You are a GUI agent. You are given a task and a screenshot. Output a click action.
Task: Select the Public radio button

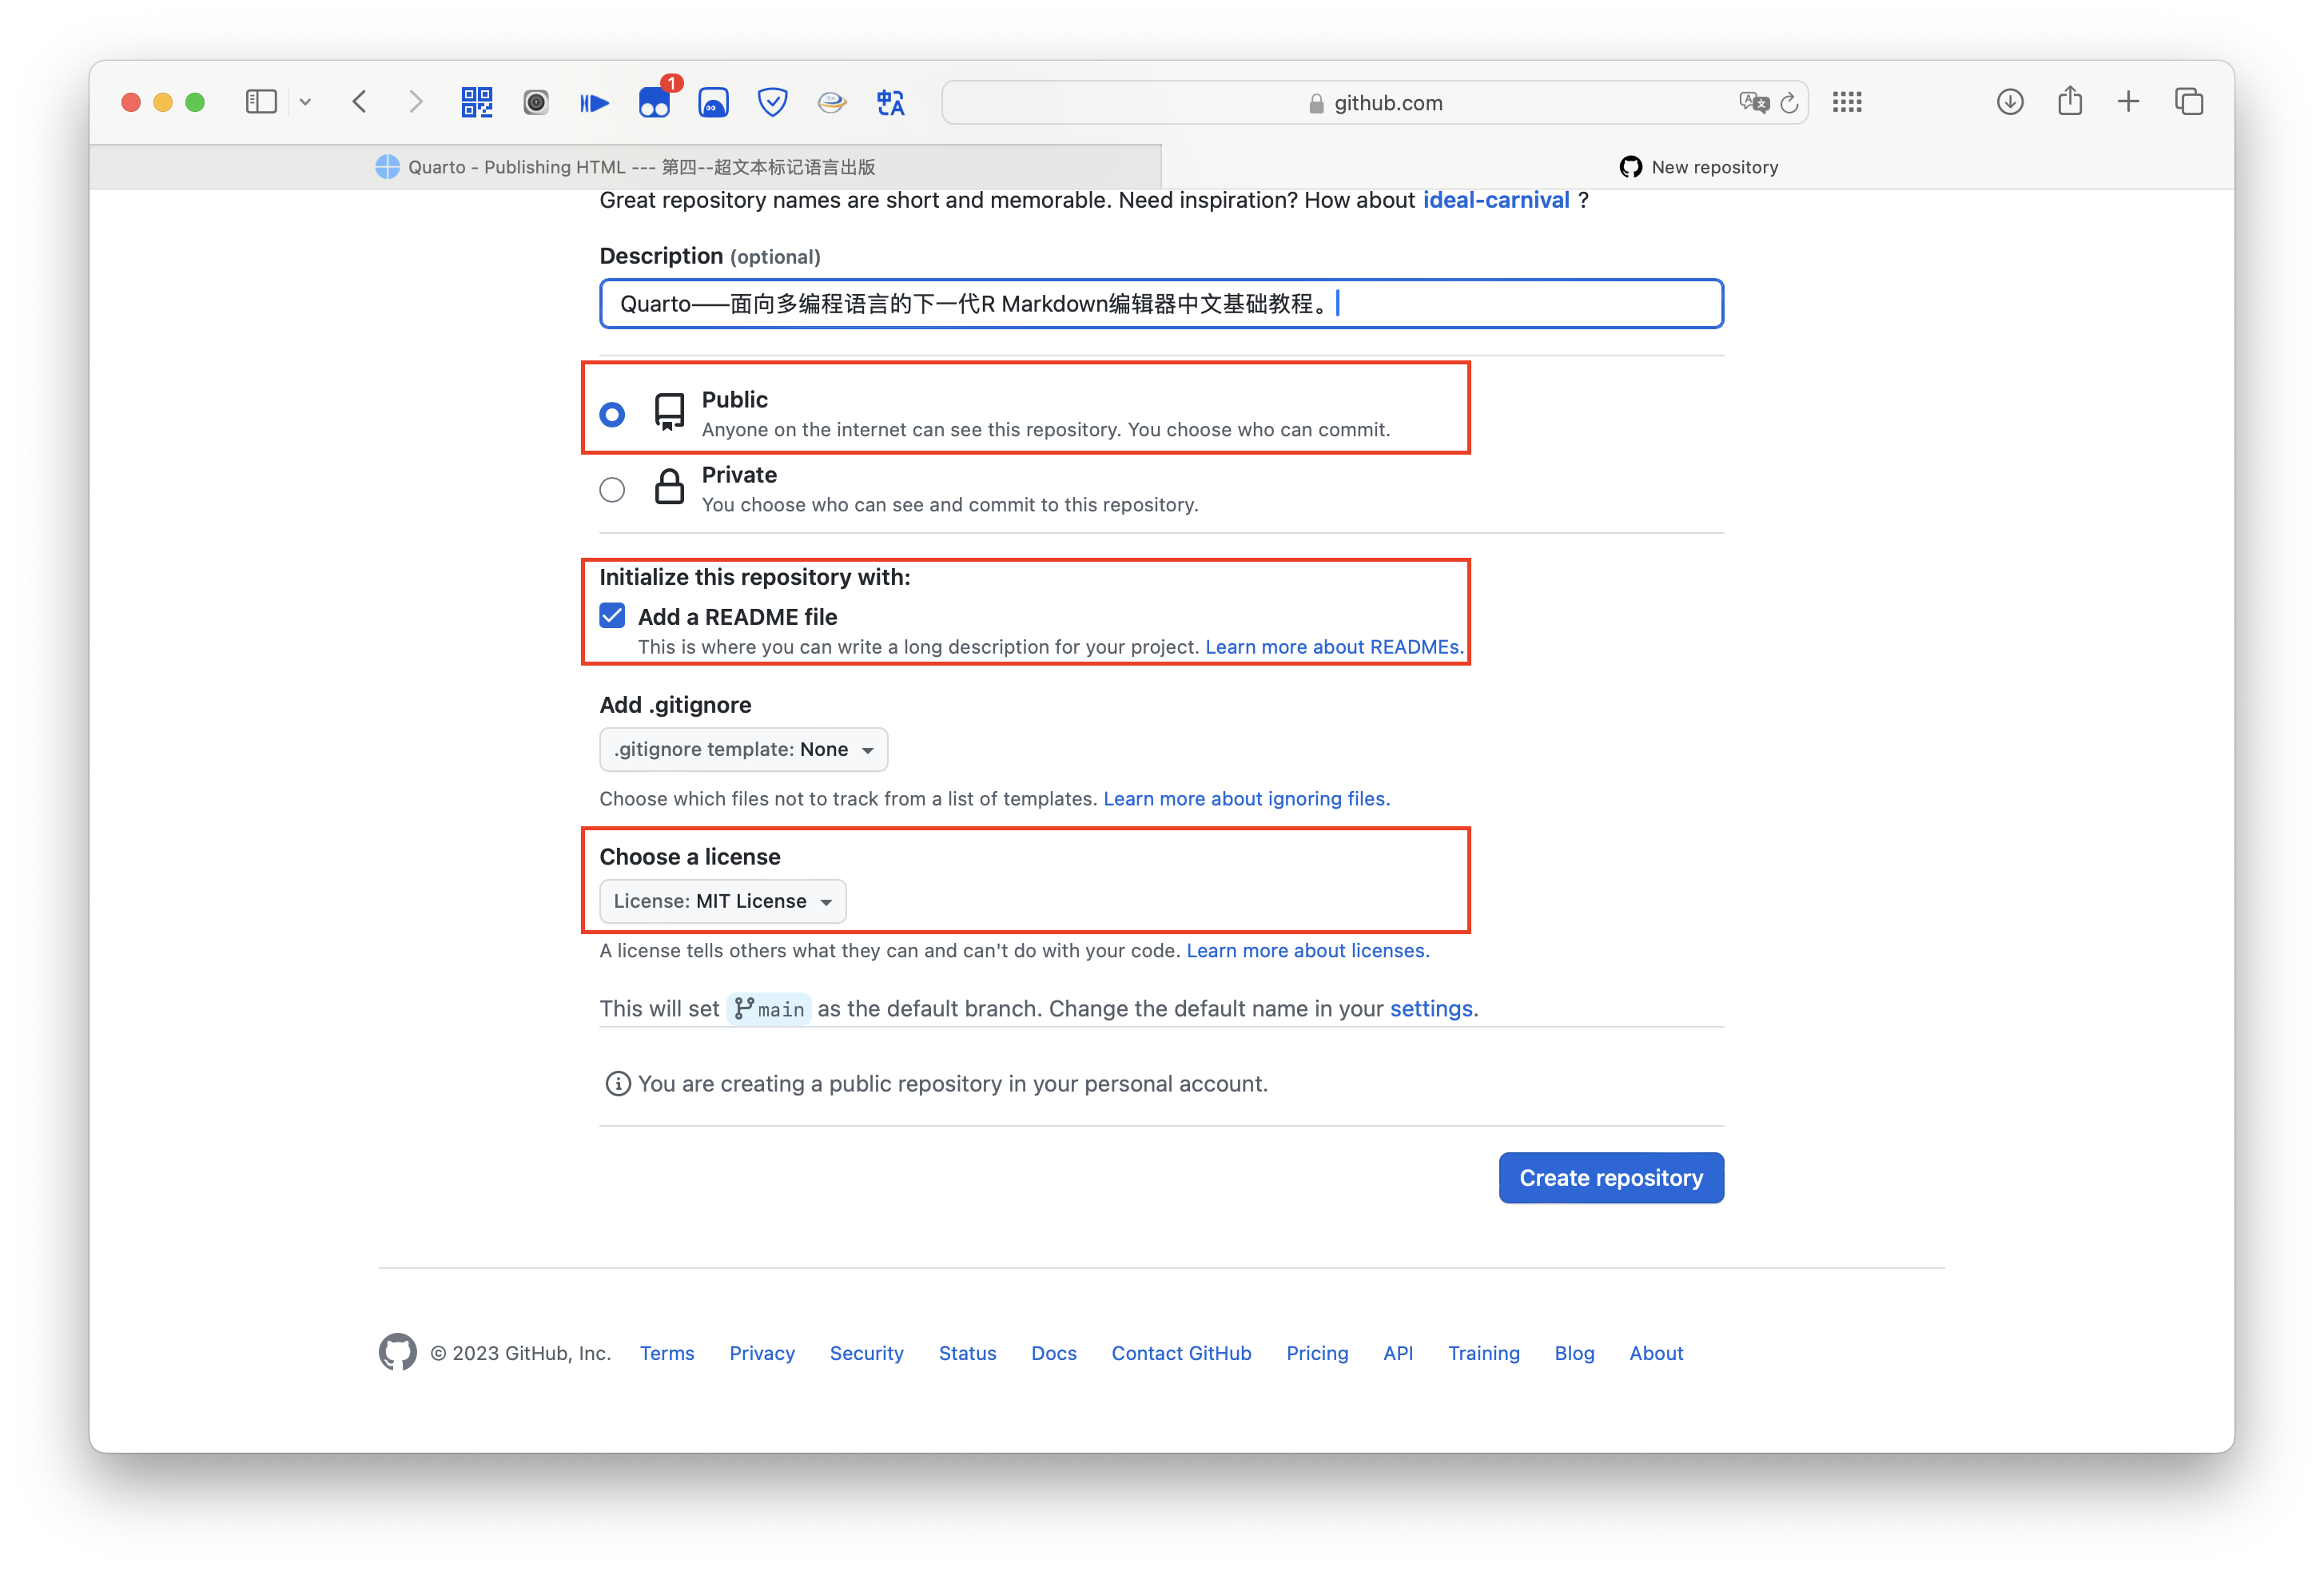(x=612, y=414)
